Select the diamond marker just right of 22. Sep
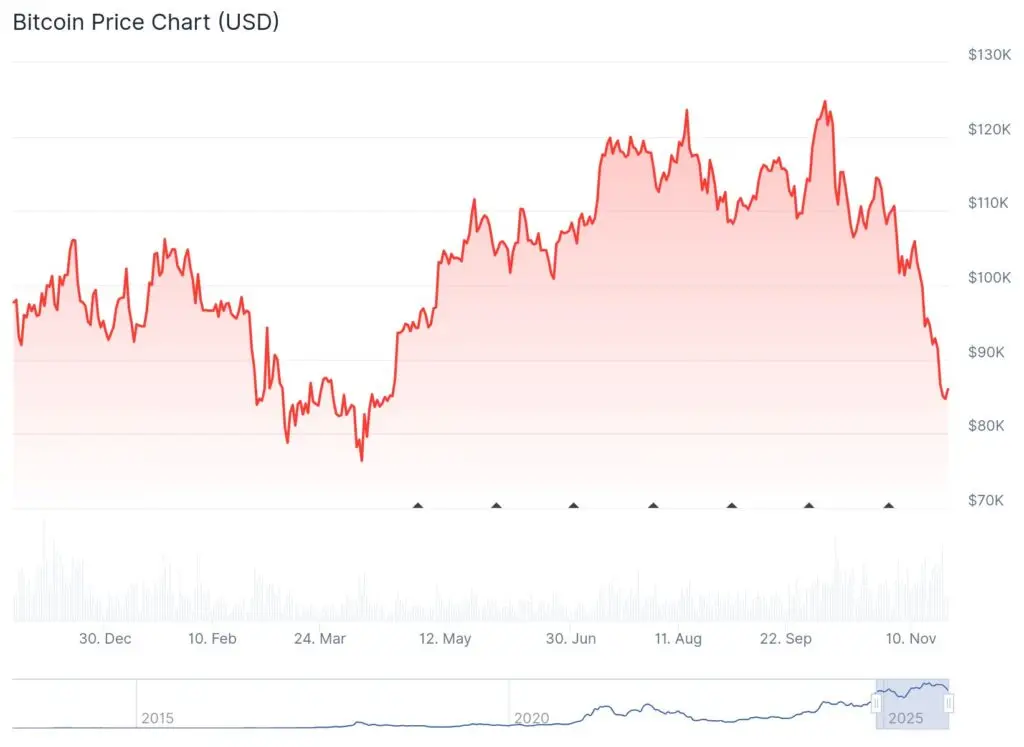The height and width of the screenshot is (747, 1024). (x=809, y=505)
